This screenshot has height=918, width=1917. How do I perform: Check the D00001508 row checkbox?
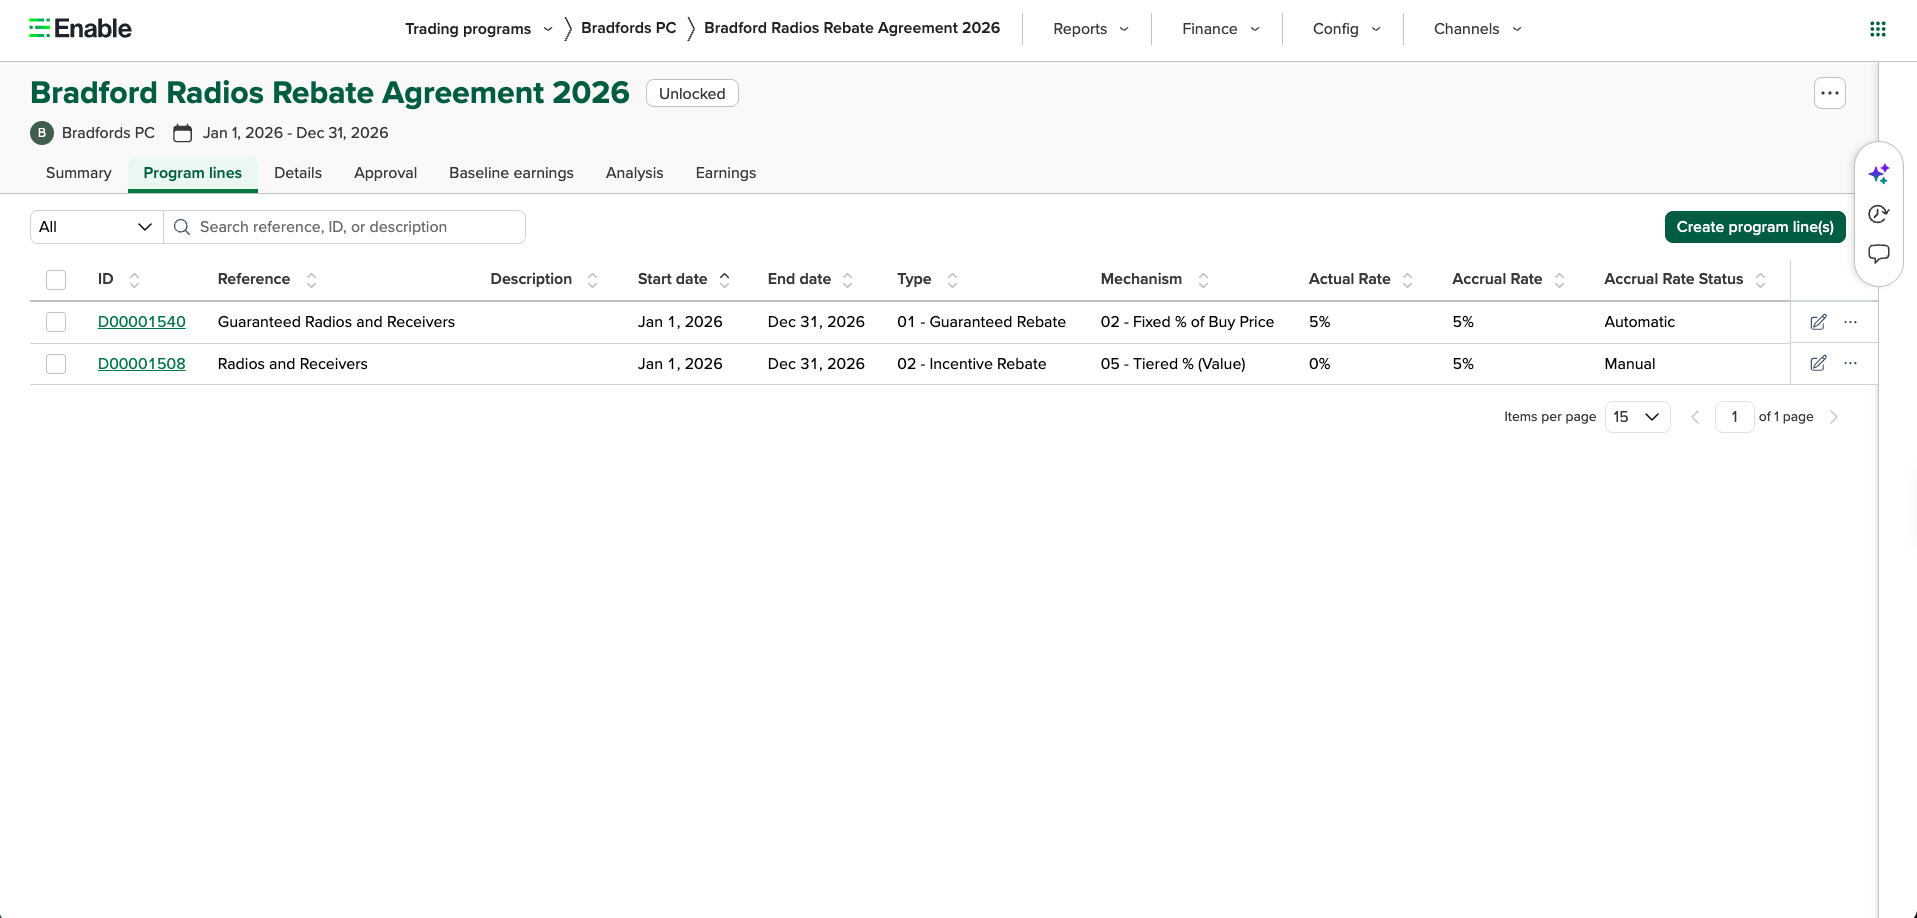click(x=56, y=364)
